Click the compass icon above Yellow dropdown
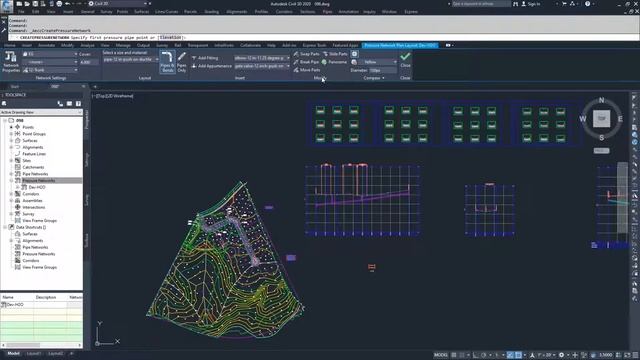Viewport: 640px width, 360px height. (x=354, y=54)
